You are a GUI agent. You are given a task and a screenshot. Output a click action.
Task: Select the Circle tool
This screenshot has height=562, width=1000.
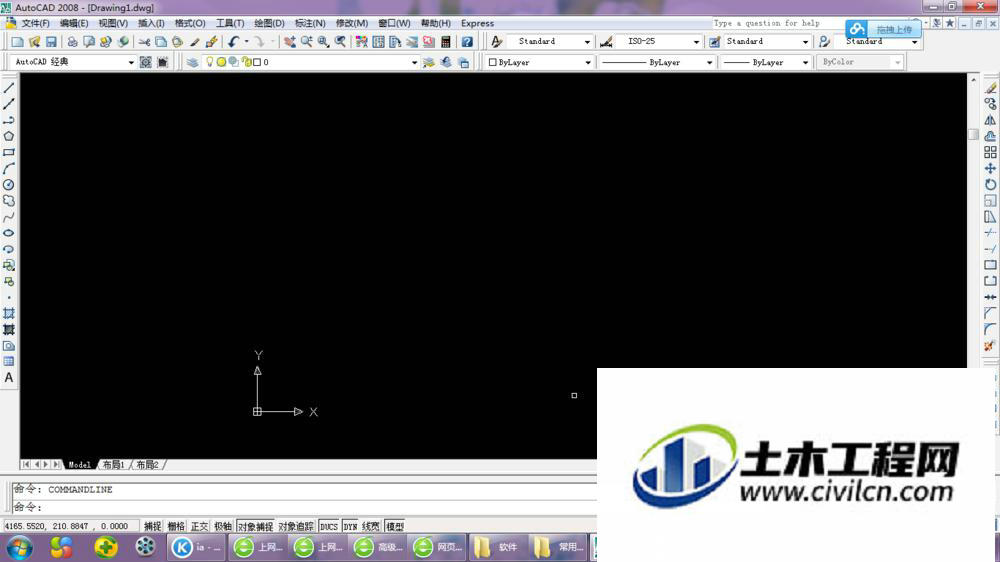coord(9,184)
